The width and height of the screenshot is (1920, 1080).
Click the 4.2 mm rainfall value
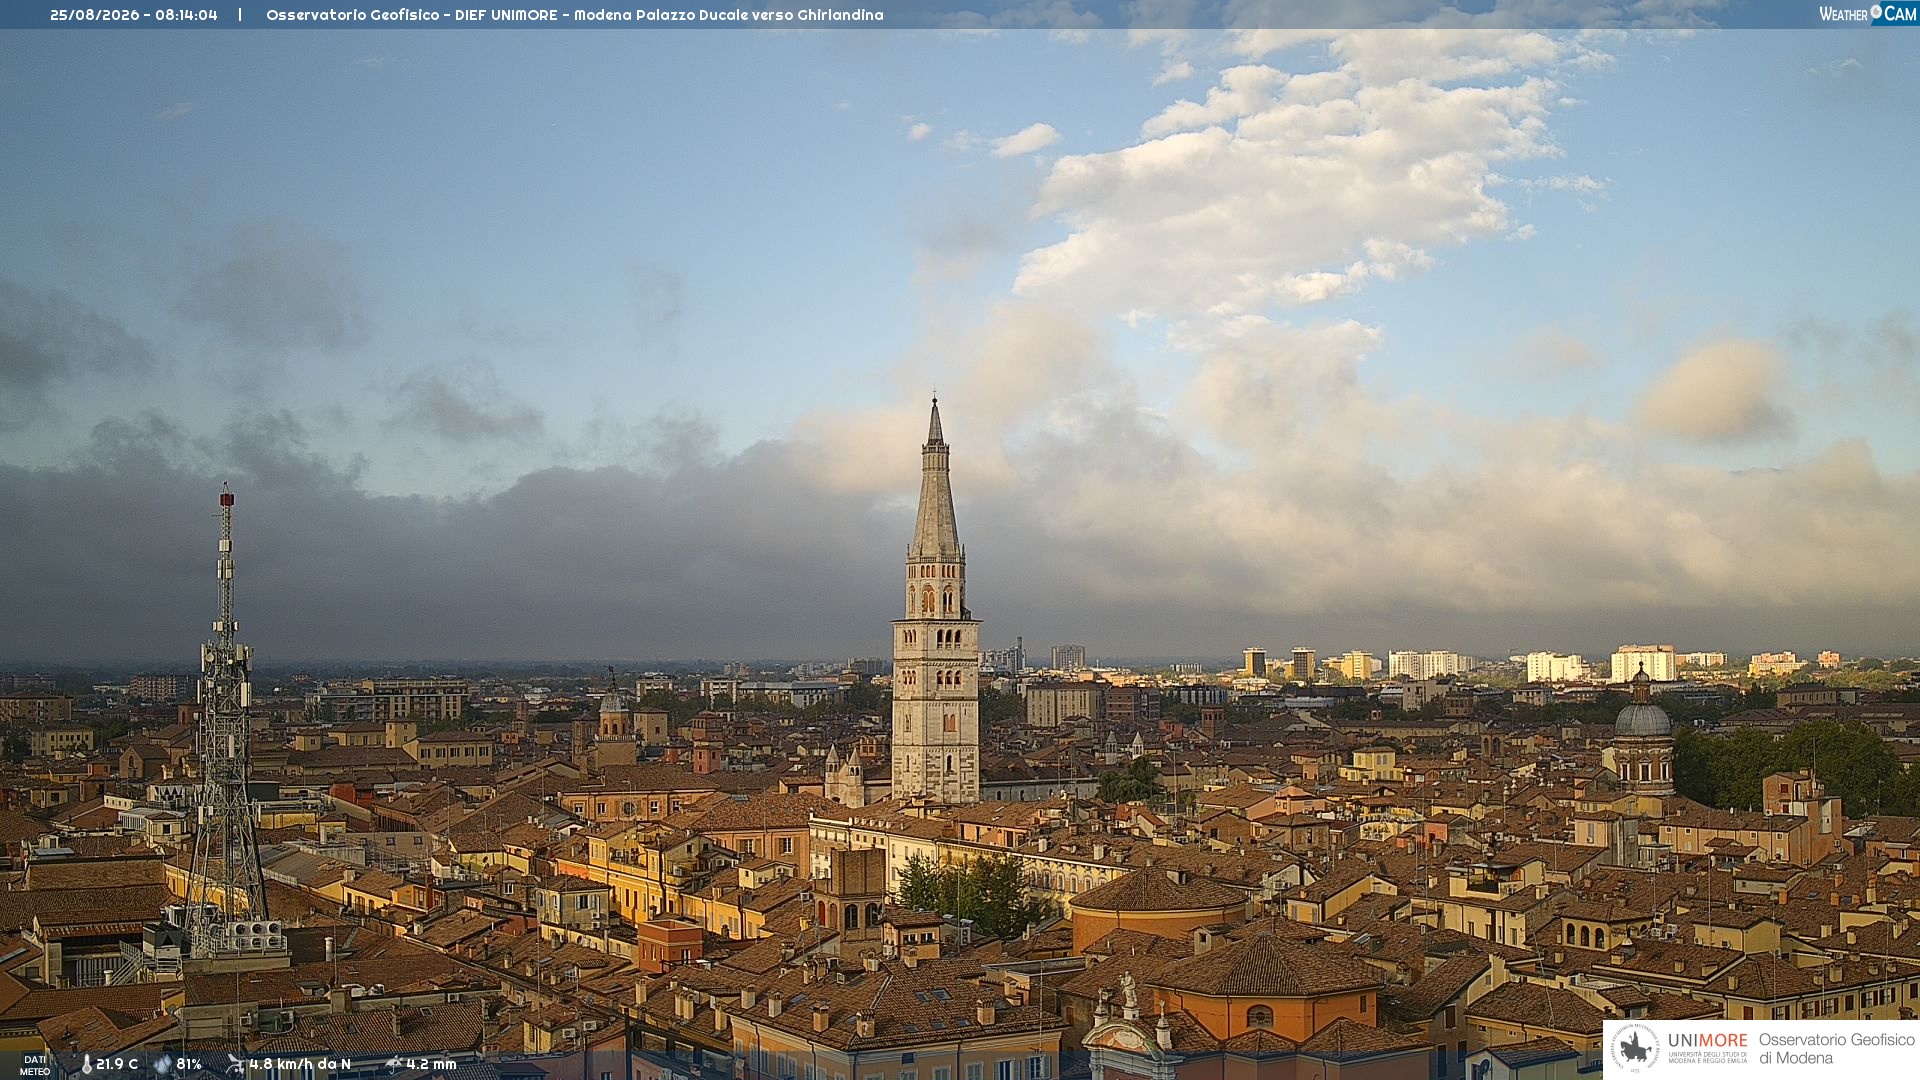coord(431,1064)
